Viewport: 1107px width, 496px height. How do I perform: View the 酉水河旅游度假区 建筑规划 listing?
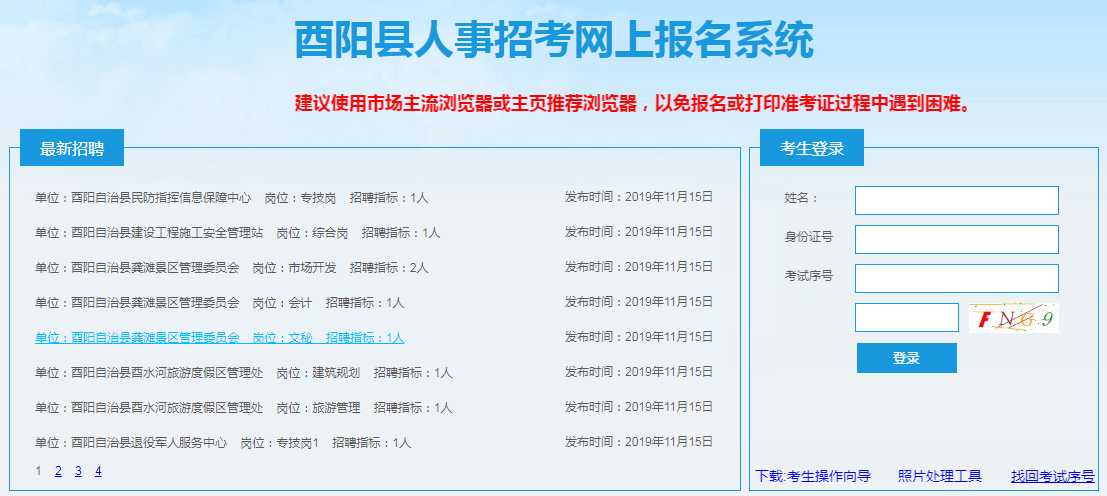tap(243, 373)
